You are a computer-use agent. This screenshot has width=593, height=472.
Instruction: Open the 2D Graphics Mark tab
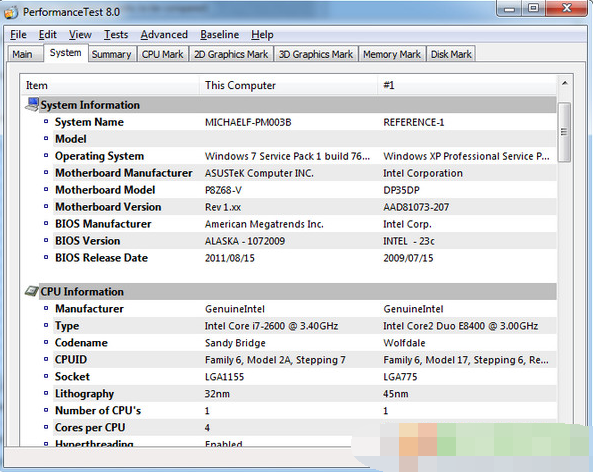(231, 54)
